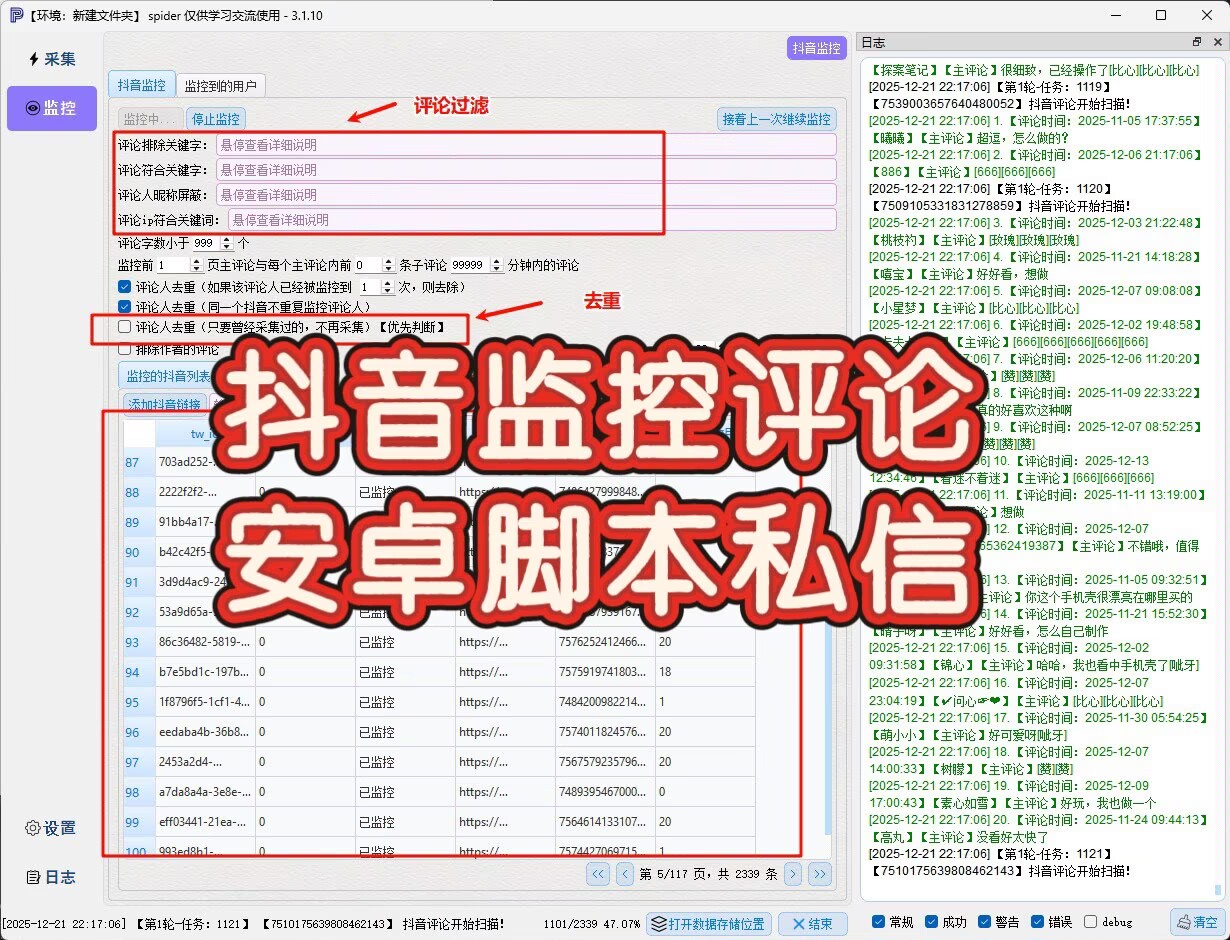Click the count 18 in row 94
The width and height of the screenshot is (1230, 940).
(705, 673)
